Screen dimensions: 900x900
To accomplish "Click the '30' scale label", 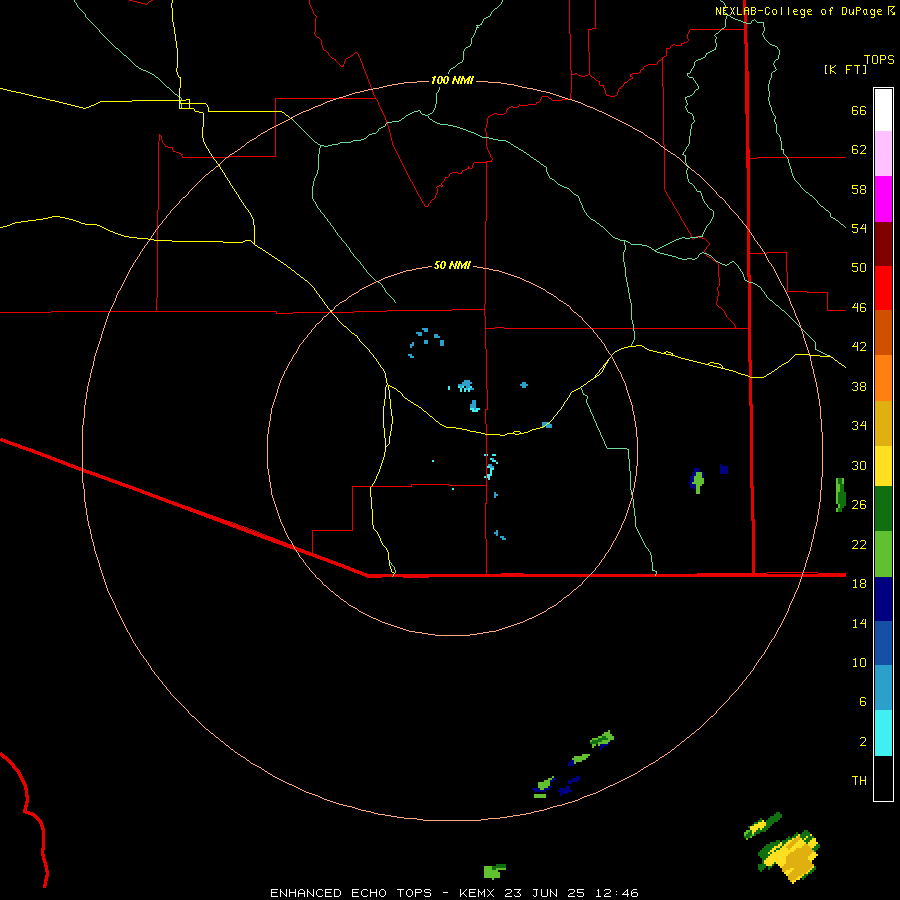I will tap(859, 465).
